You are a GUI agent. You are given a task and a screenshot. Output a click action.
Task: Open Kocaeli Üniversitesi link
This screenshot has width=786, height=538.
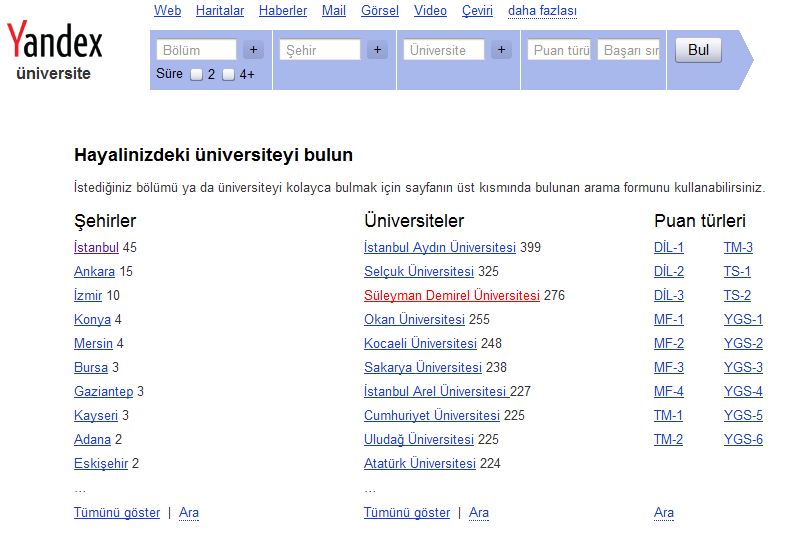pos(420,343)
